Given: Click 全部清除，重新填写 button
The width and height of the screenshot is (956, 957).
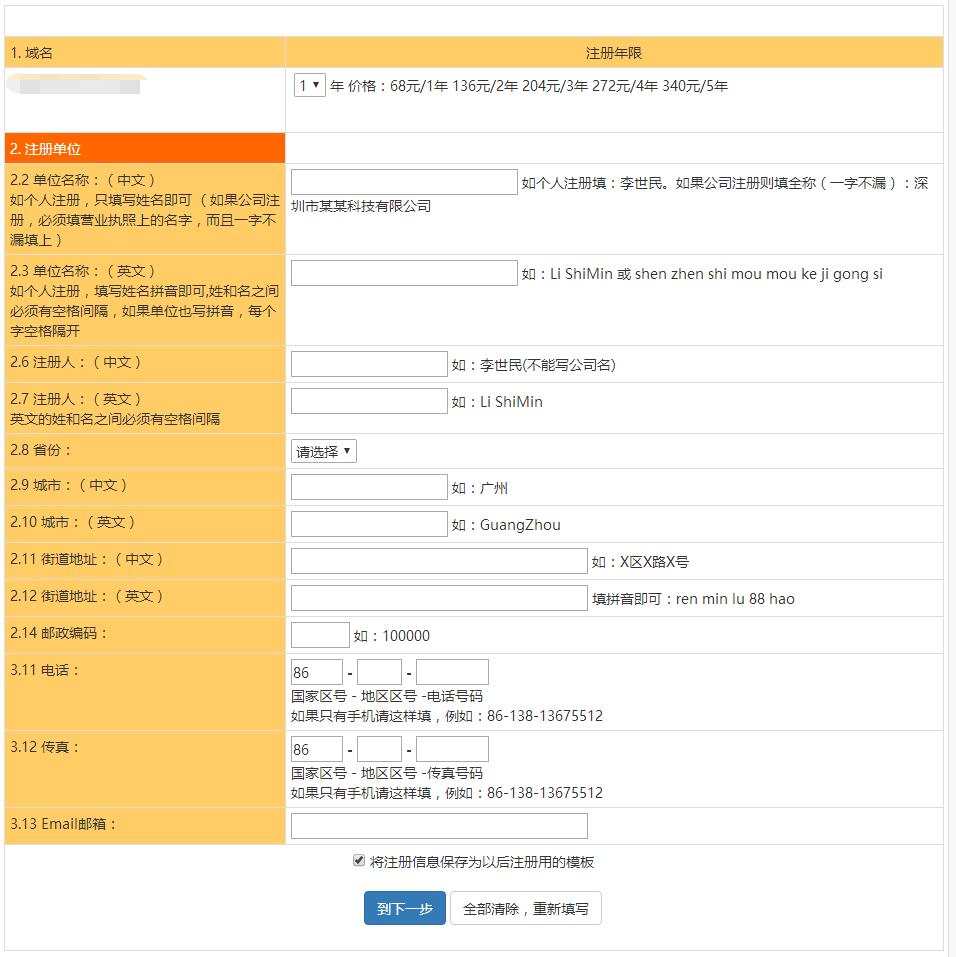Looking at the screenshot, I should coord(525,909).
